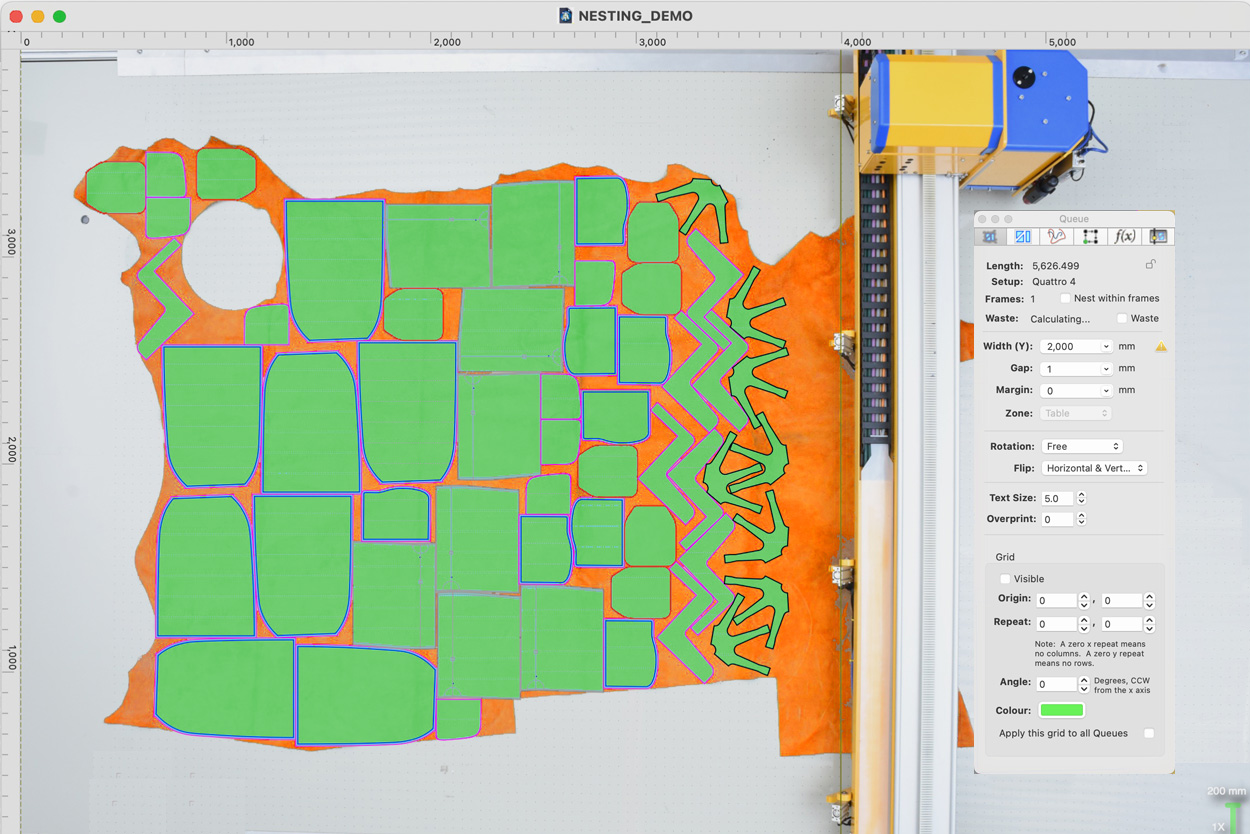Expand the Gap value dropdown
This screenshot has width=1250, height=834.
(x=1106, y=369)
